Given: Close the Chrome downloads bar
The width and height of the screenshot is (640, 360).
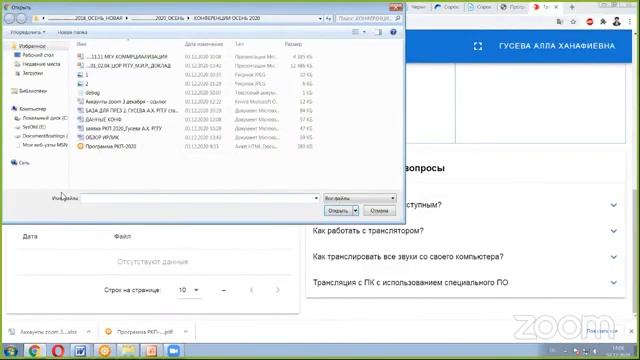Looking at the screenshot, I should 631,331.
